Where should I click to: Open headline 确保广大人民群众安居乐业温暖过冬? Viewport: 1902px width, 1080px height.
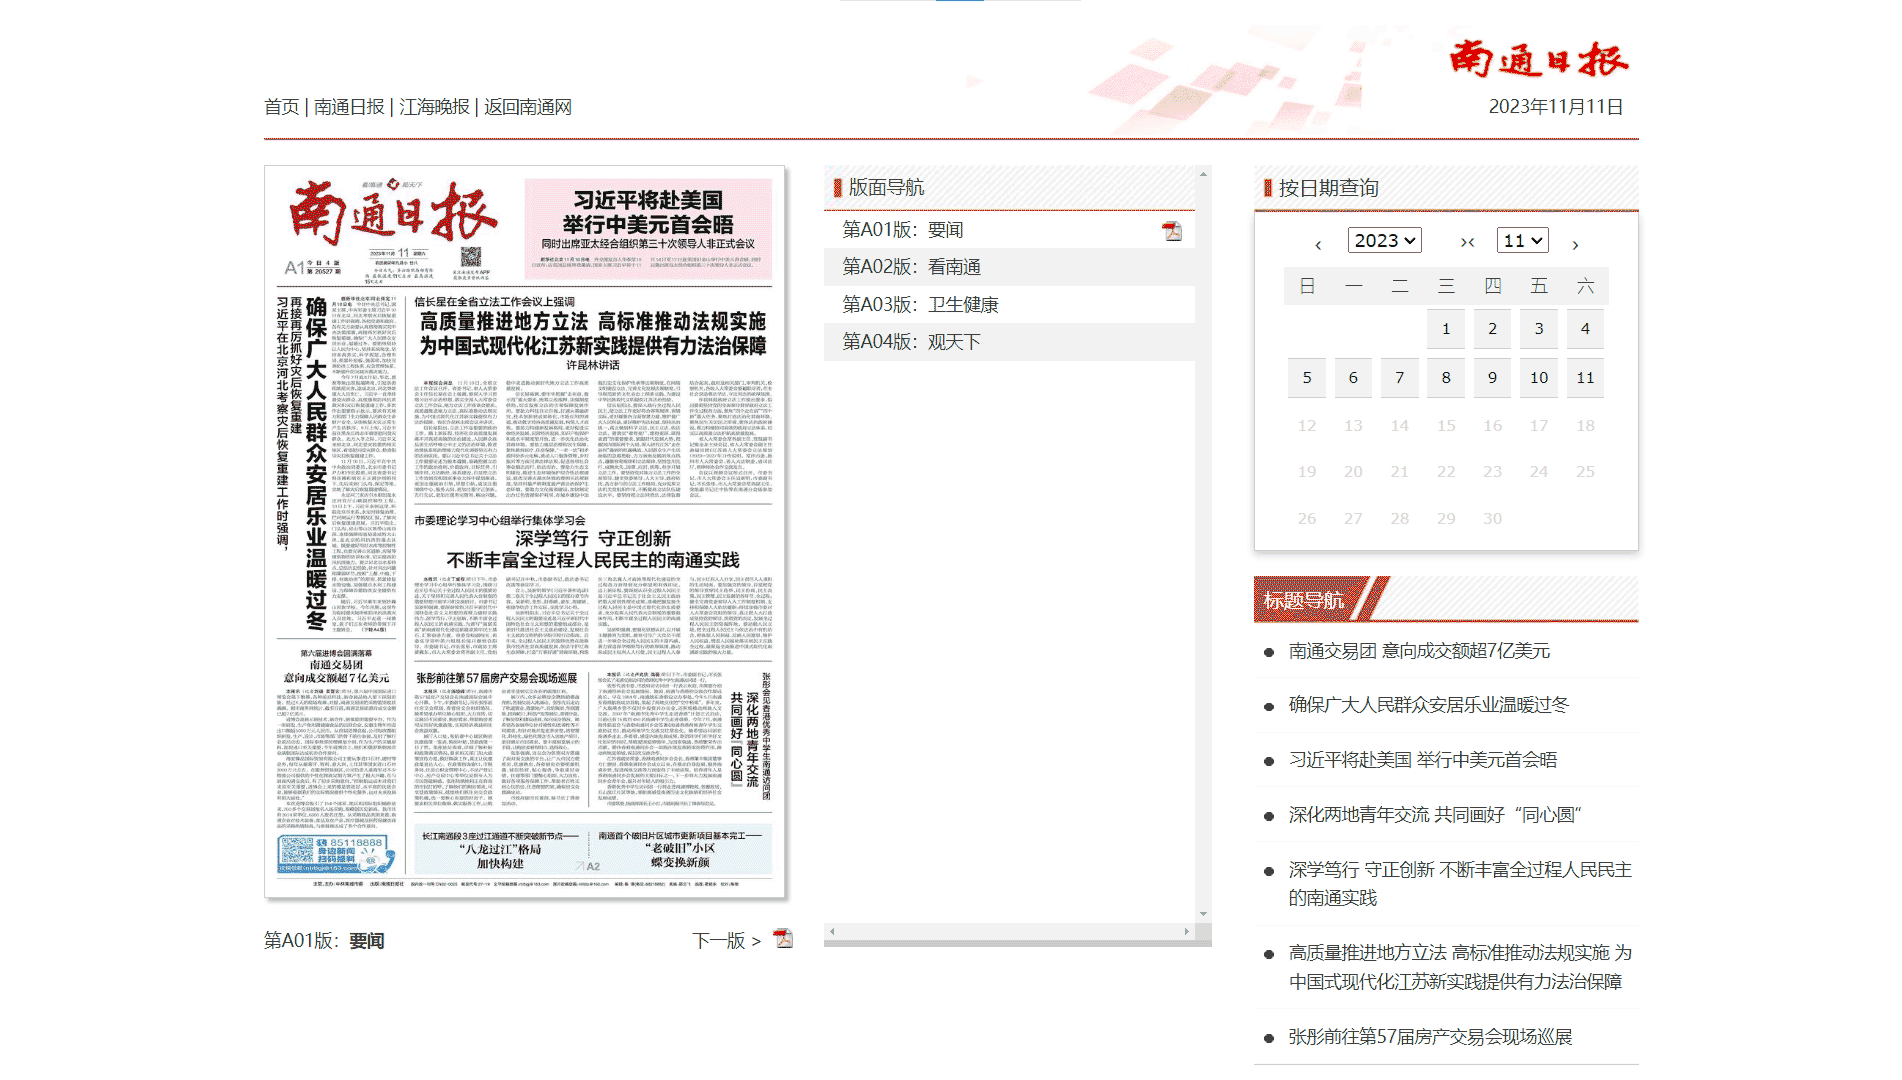pos(1429,705)
